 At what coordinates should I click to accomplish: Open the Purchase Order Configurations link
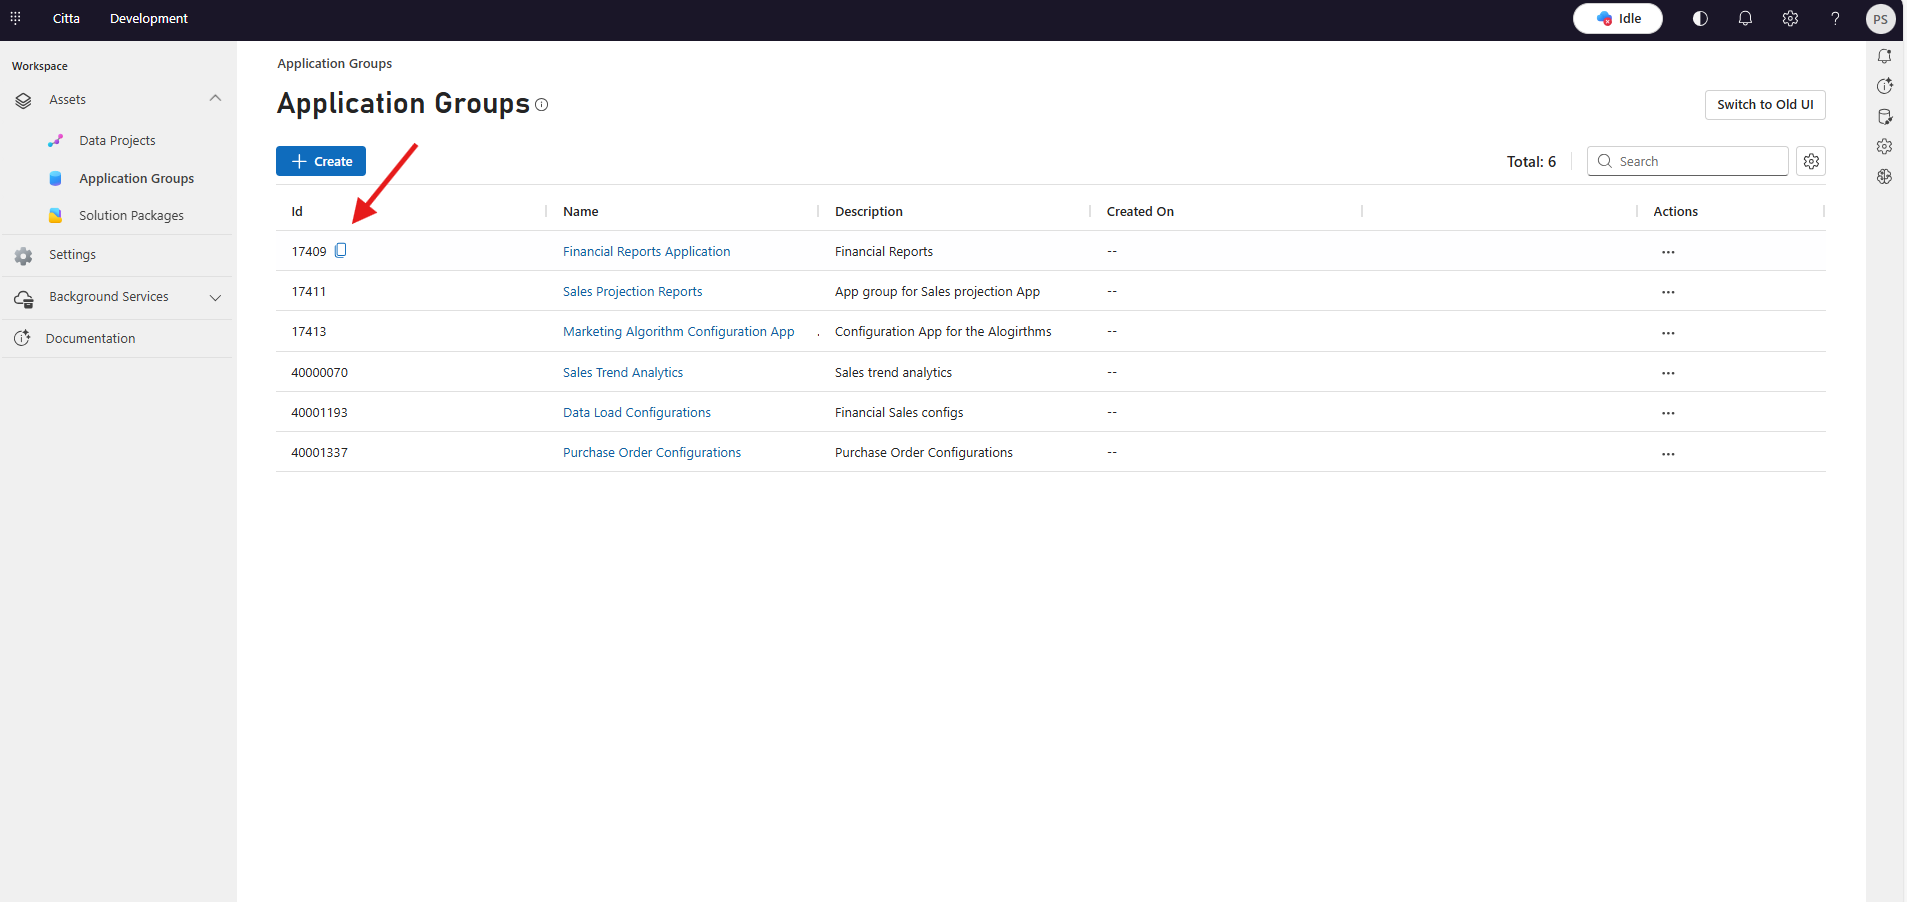coord(652,453)
